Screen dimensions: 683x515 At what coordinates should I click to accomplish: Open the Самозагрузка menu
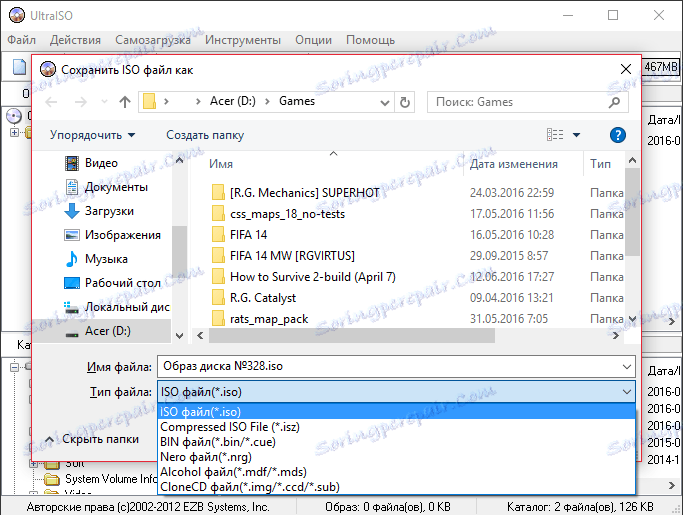[x=153, y=40]
